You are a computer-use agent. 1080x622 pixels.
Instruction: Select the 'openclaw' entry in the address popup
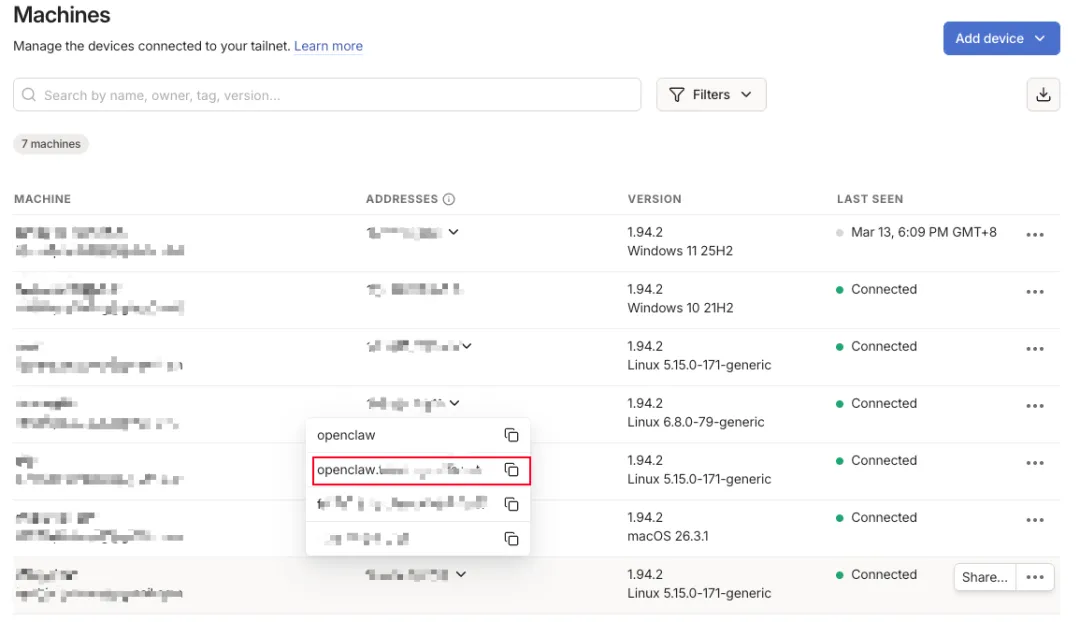[x=346, y=435]
